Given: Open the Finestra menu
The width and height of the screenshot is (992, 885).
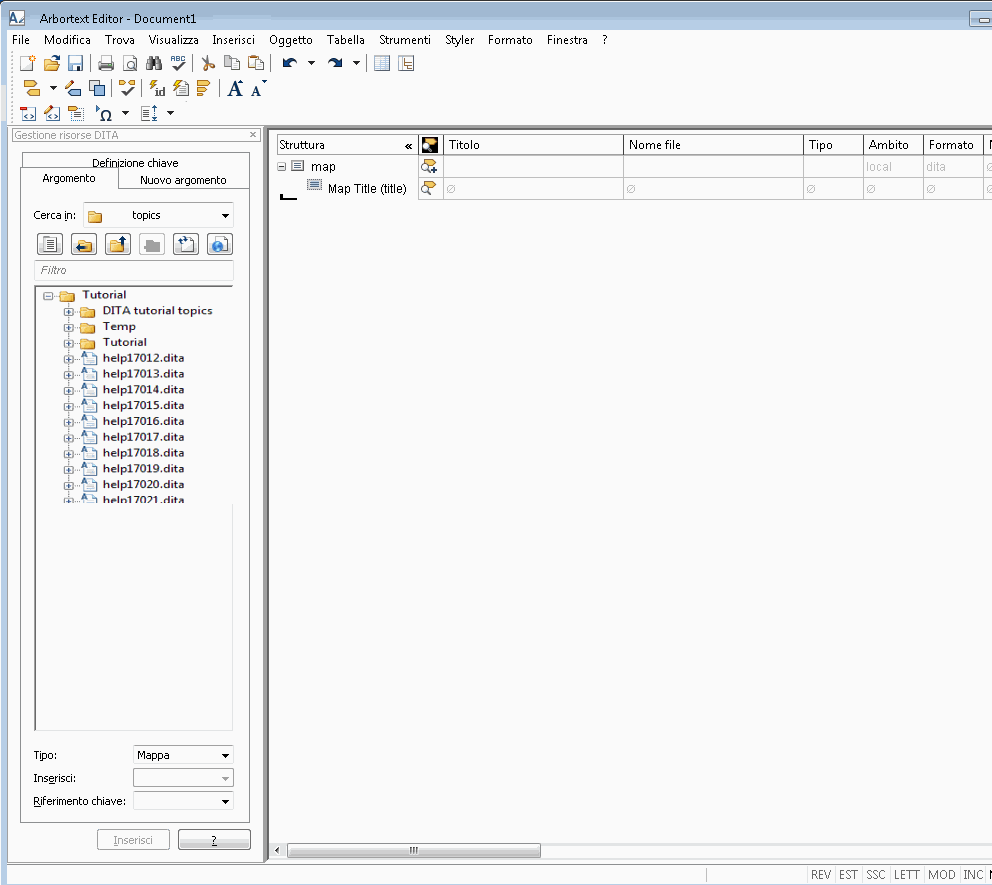Looking at the screenshot, I should [567, 40].
